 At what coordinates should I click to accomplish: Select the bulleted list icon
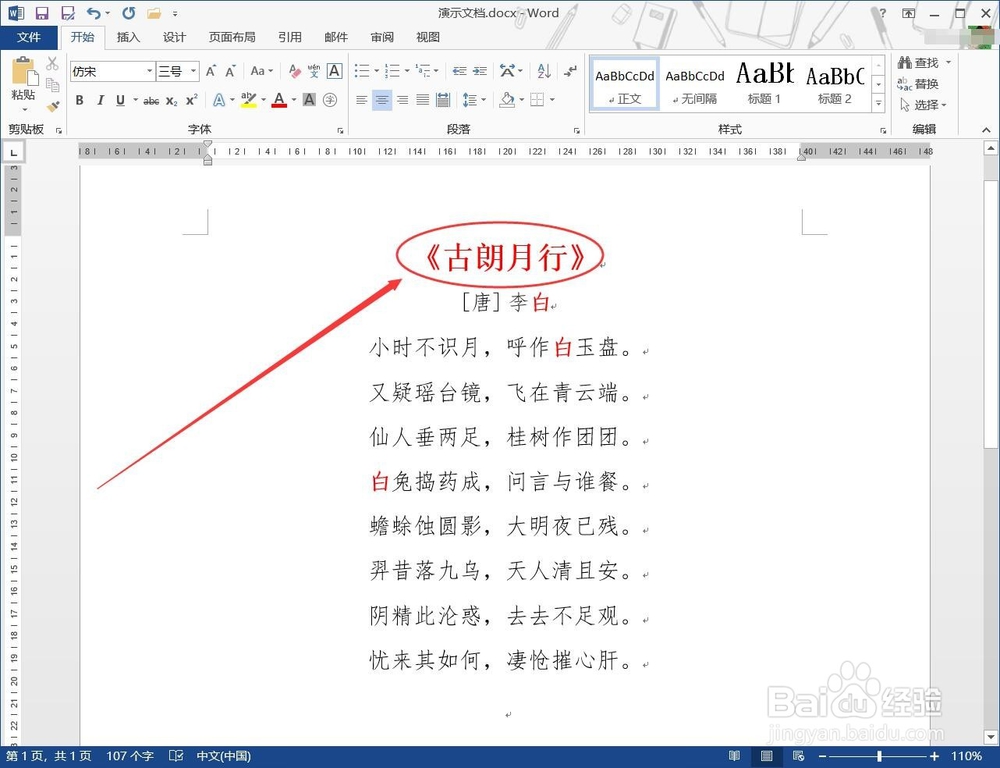[x=361, y=71]
